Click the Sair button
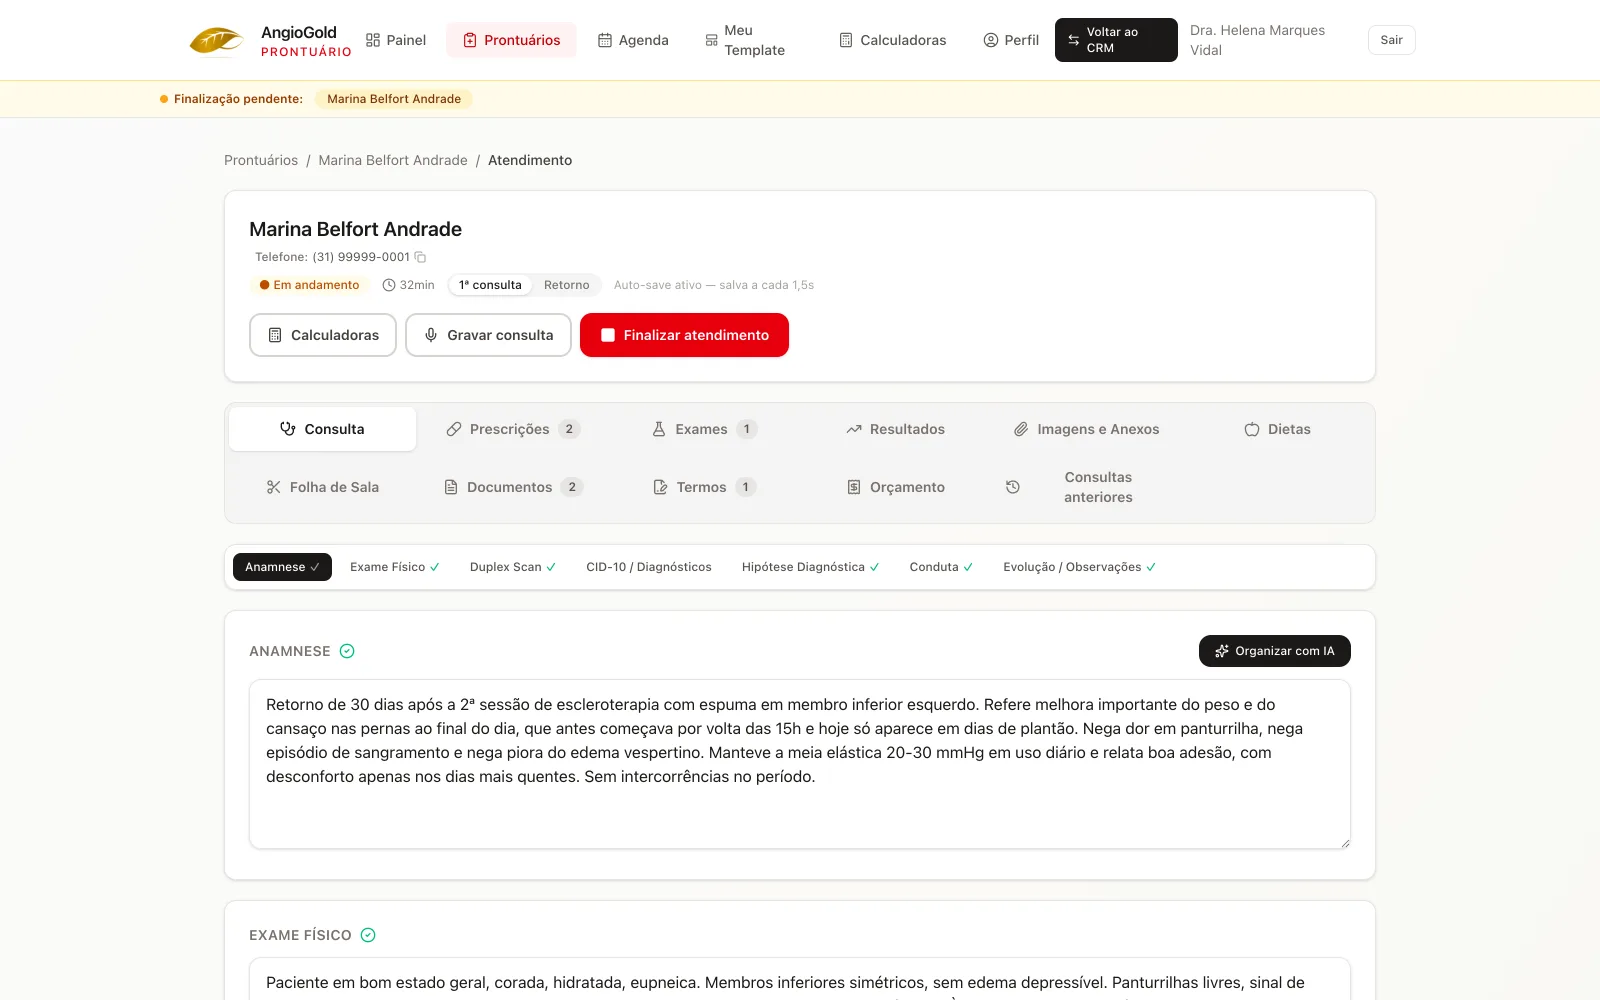 (x=1391, y=40)
